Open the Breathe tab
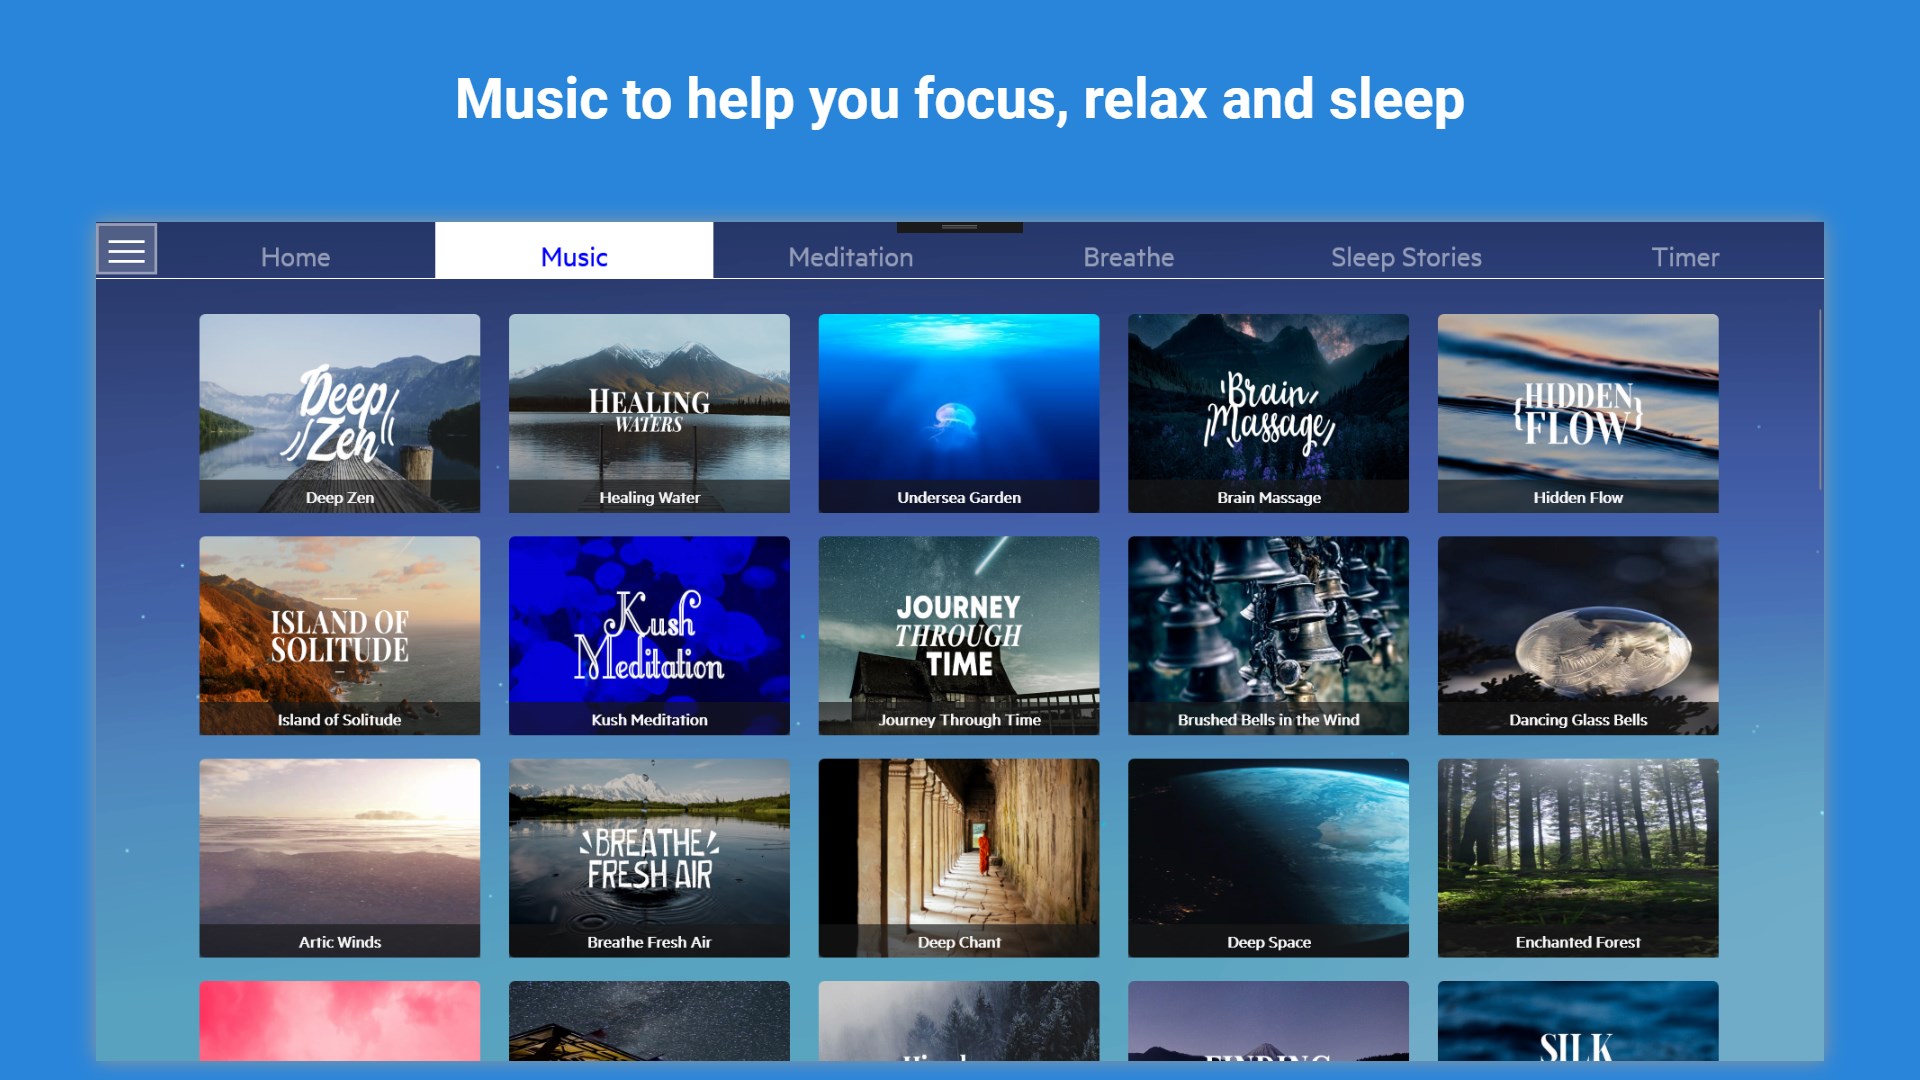 1128,257
